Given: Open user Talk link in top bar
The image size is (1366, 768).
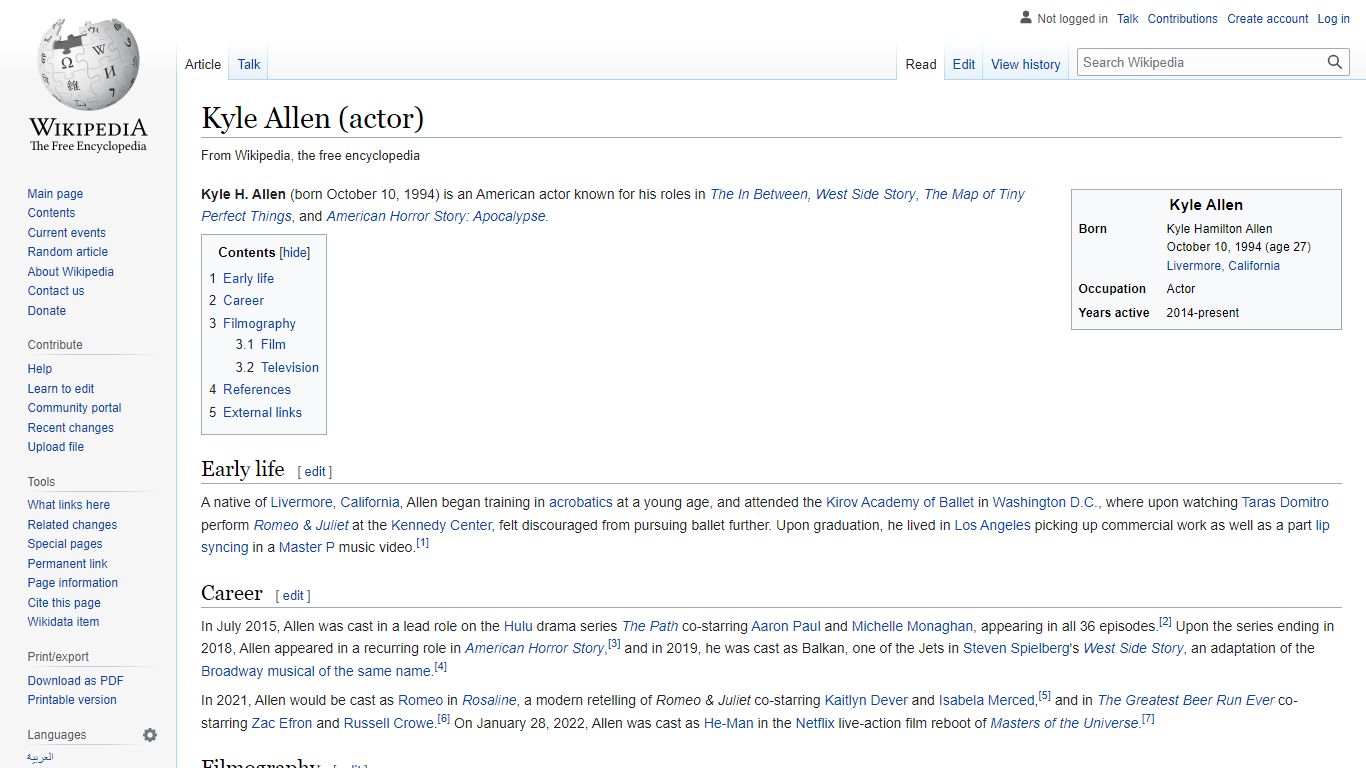Looking at the screenshot, I should point(1128,19).
